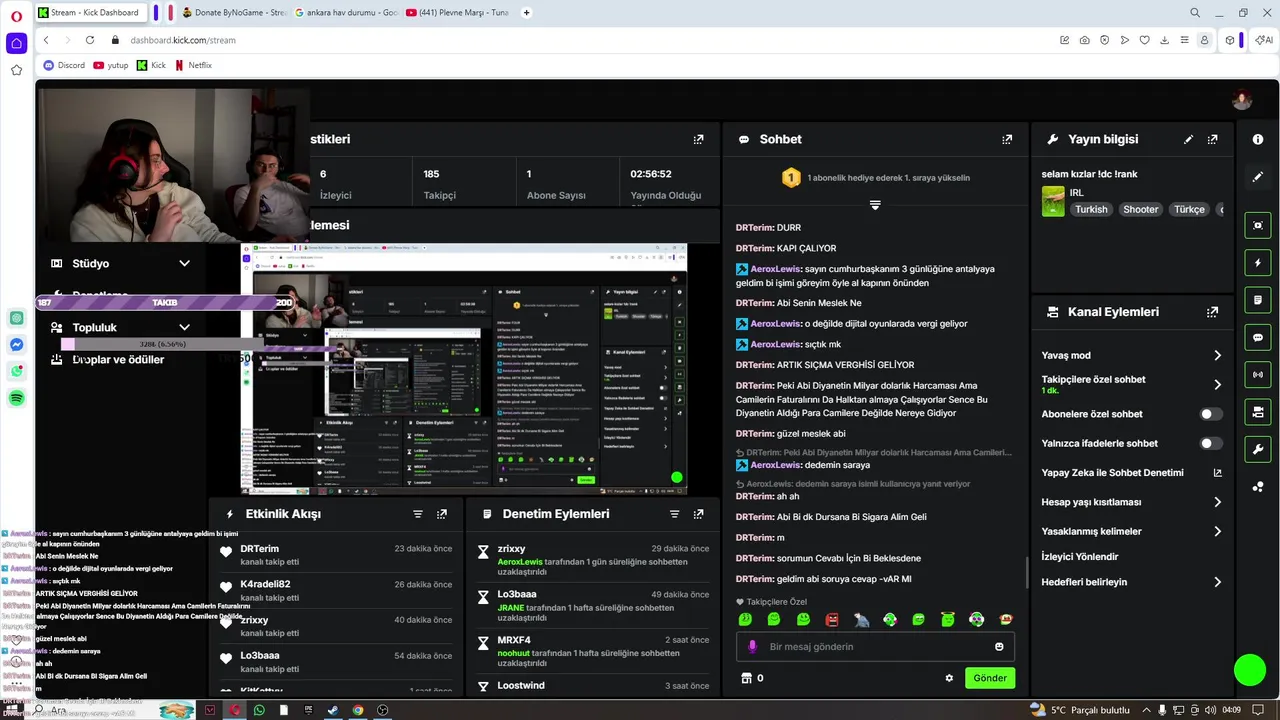
Task: Click the Turkish stream tag
Action: point(1091,210)
